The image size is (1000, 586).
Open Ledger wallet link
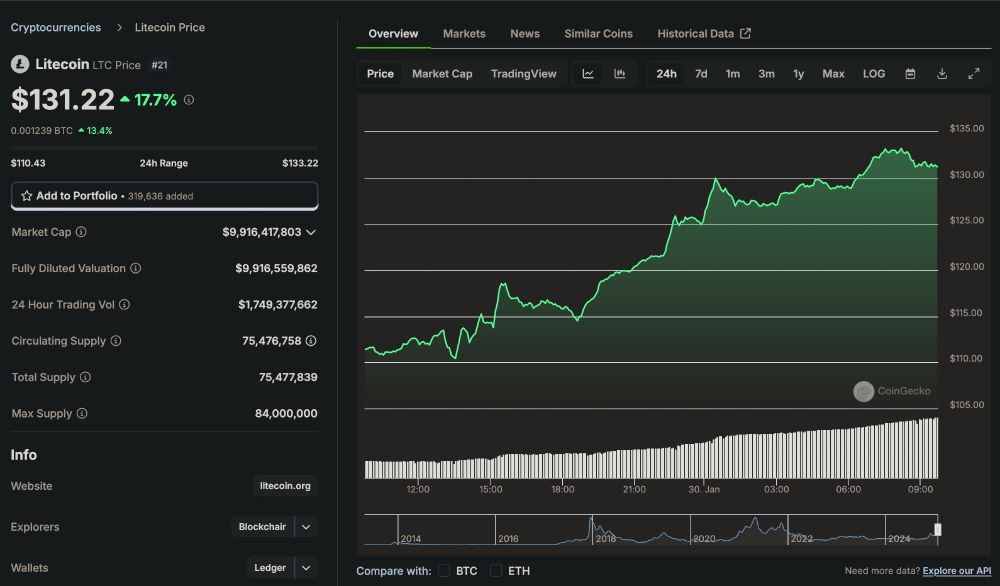pos(270,568)
